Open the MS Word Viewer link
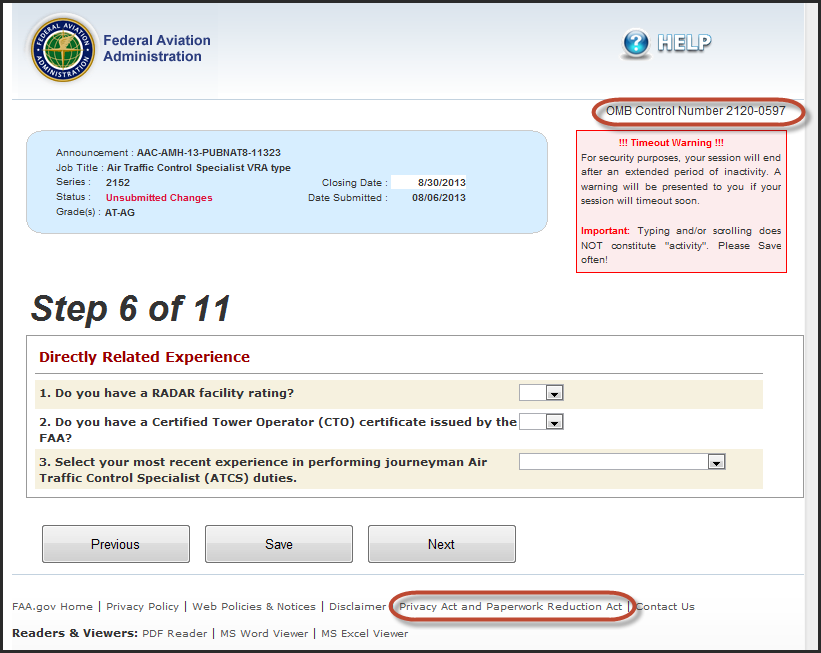 [x=264, y=633]
